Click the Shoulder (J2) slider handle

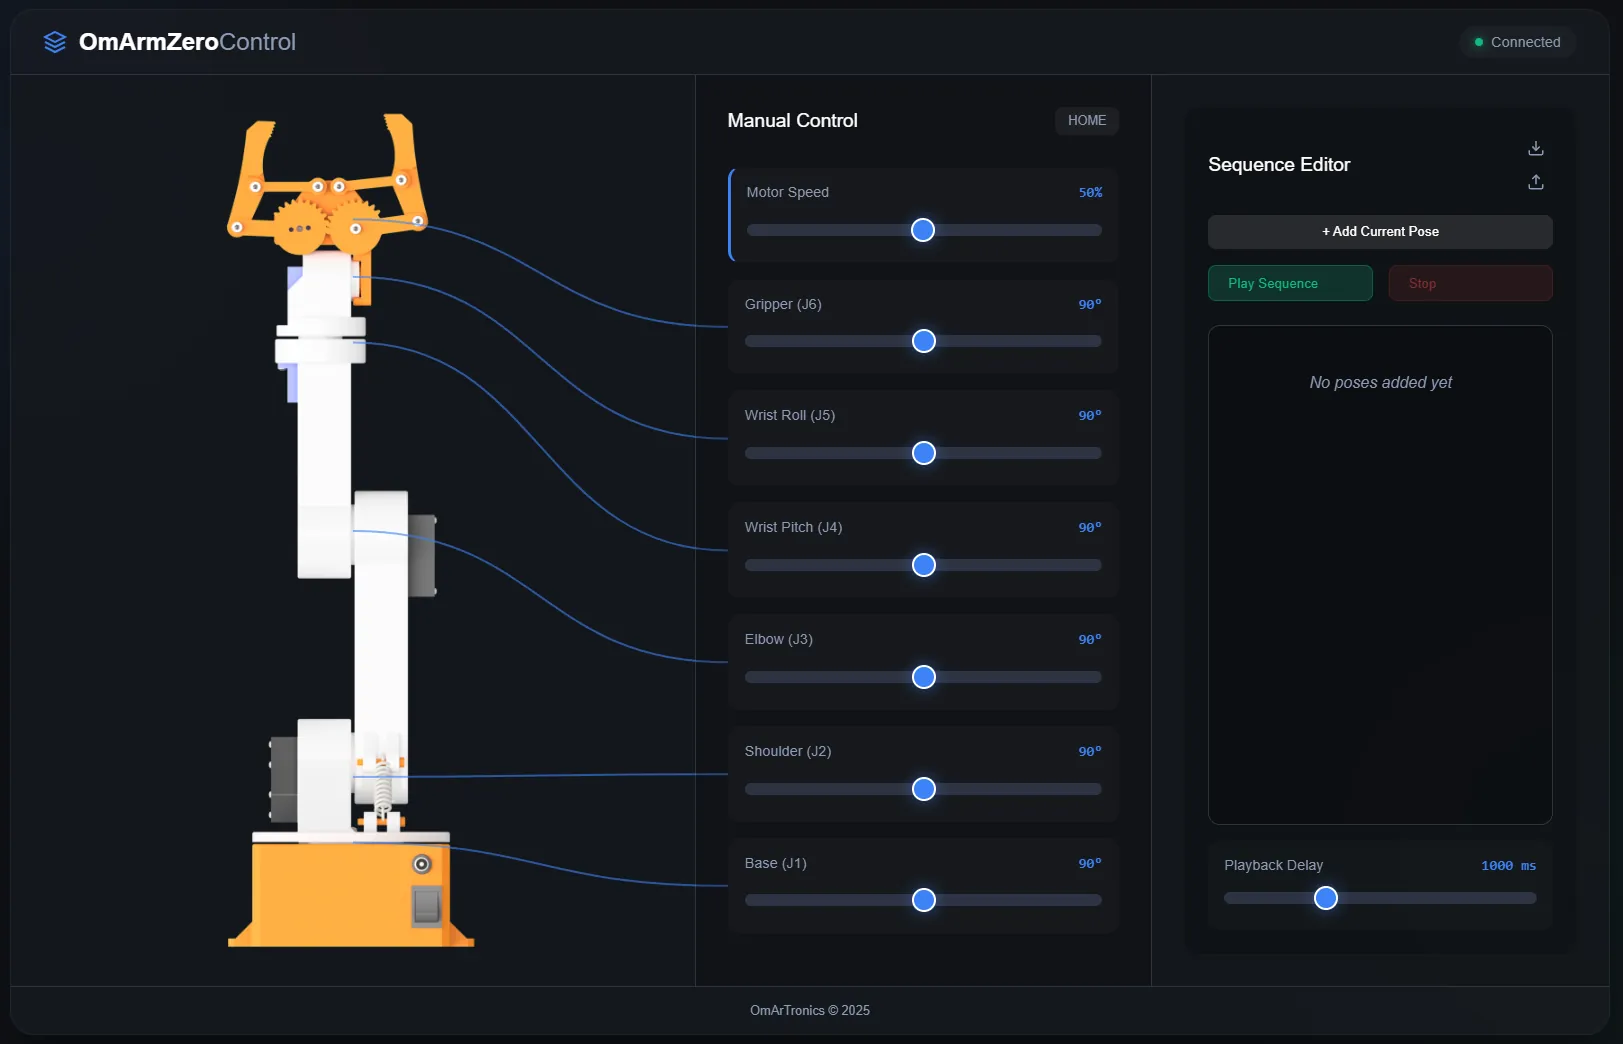point(924,789)
